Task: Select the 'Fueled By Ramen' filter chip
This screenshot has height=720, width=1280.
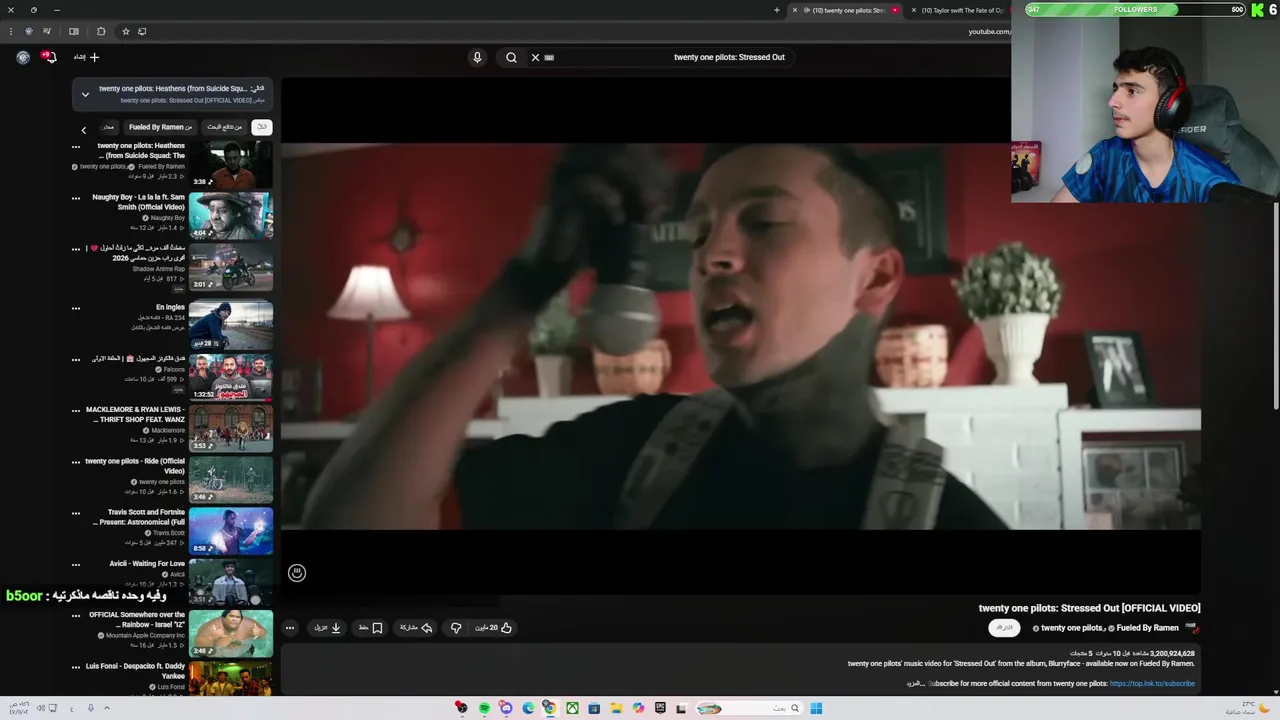Action: pyautogui.click(x=160, y=127)
